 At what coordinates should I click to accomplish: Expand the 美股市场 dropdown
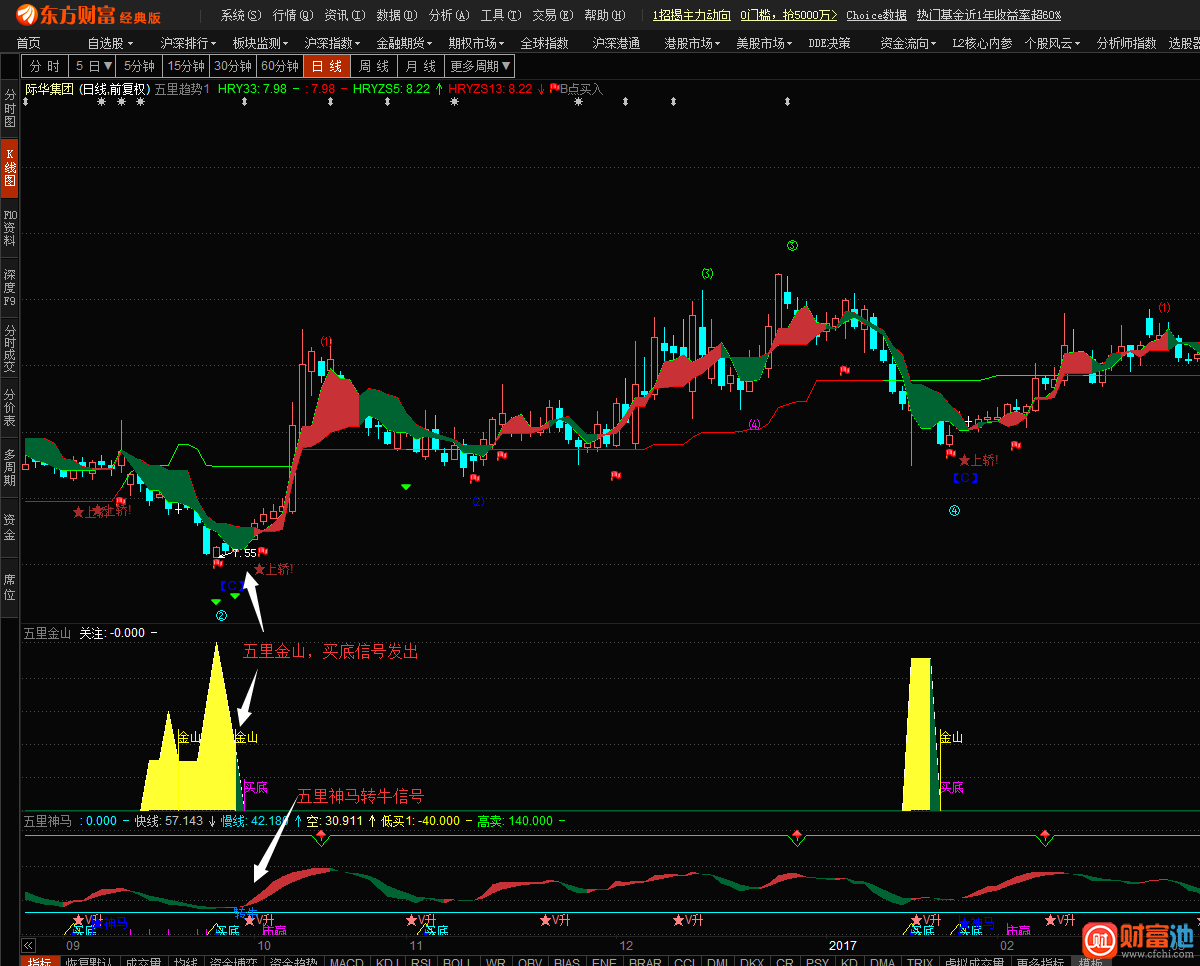tap(765, 43)
